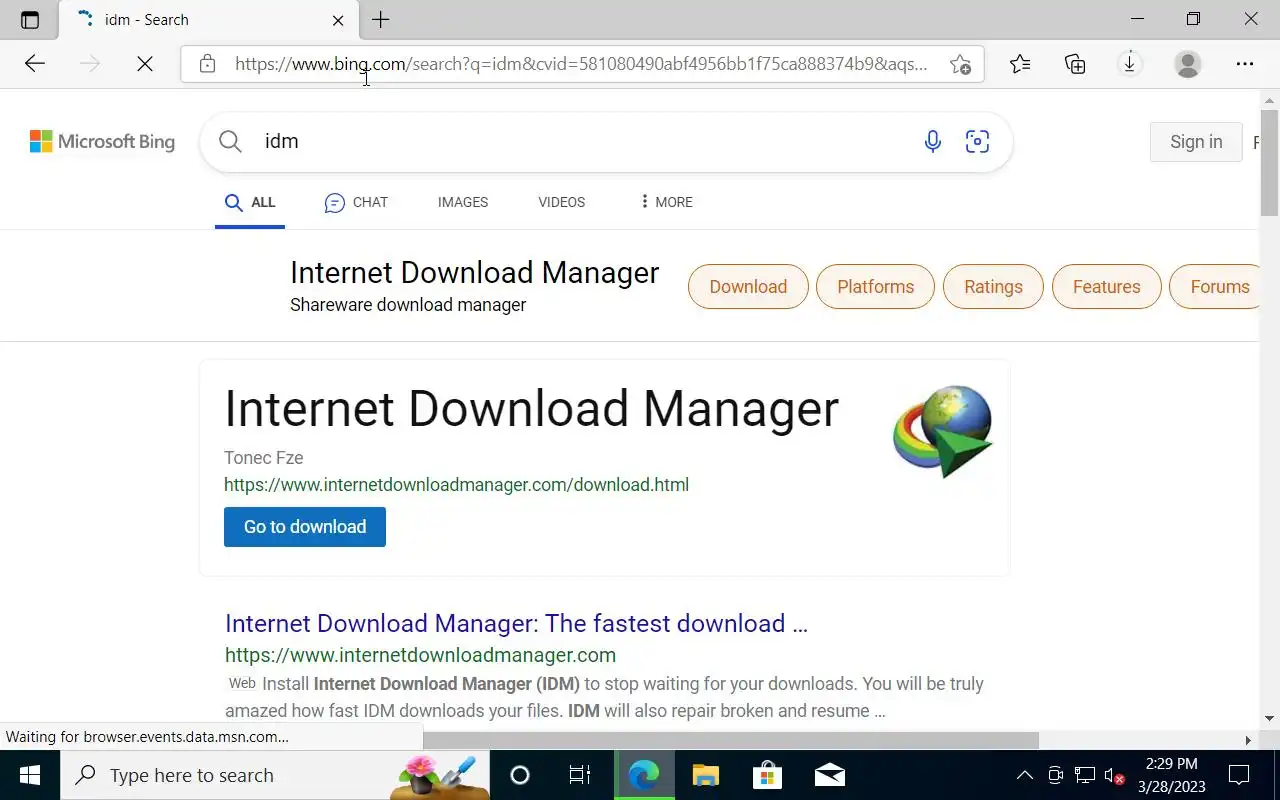Switch to the IMAGES tab

[463, 202]
